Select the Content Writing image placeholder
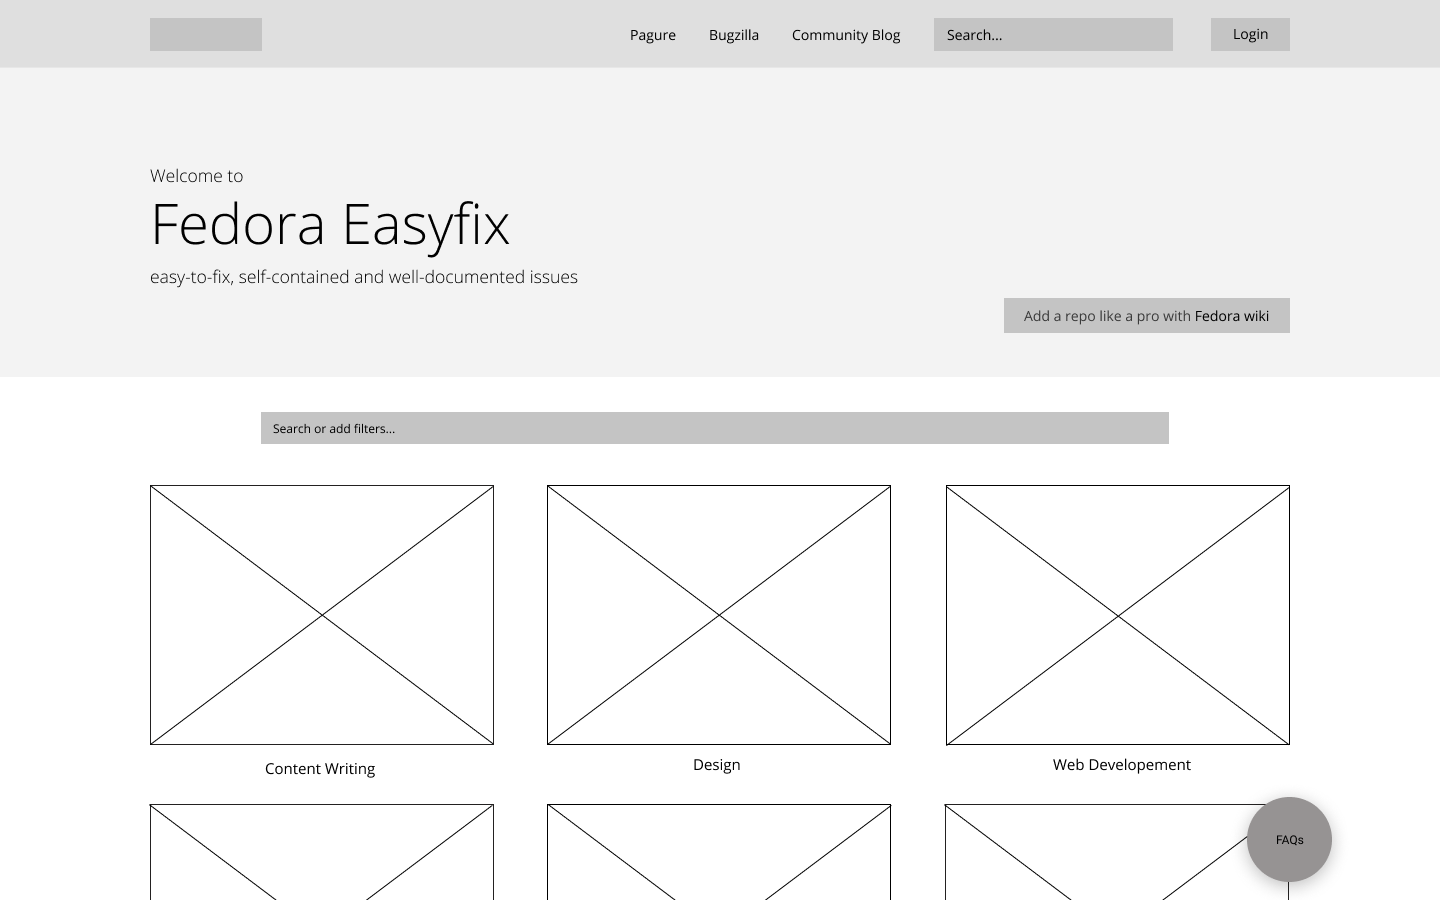The width and height of the screenshot is (1440, 900). 322,615
